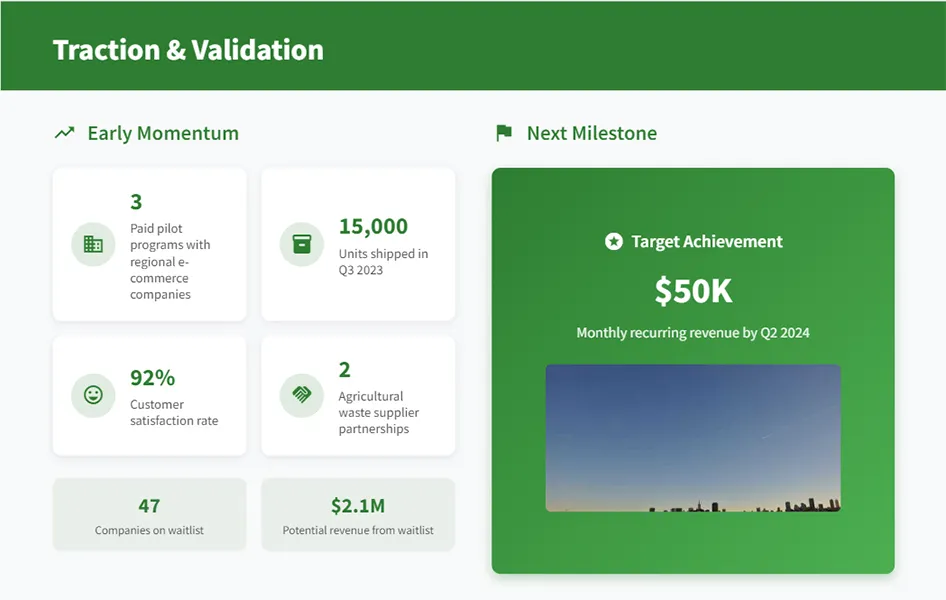Viewport: 946px width, 600px height.
Task: Select the 15,000 units shipped stat card
Action: pos(358,243)
